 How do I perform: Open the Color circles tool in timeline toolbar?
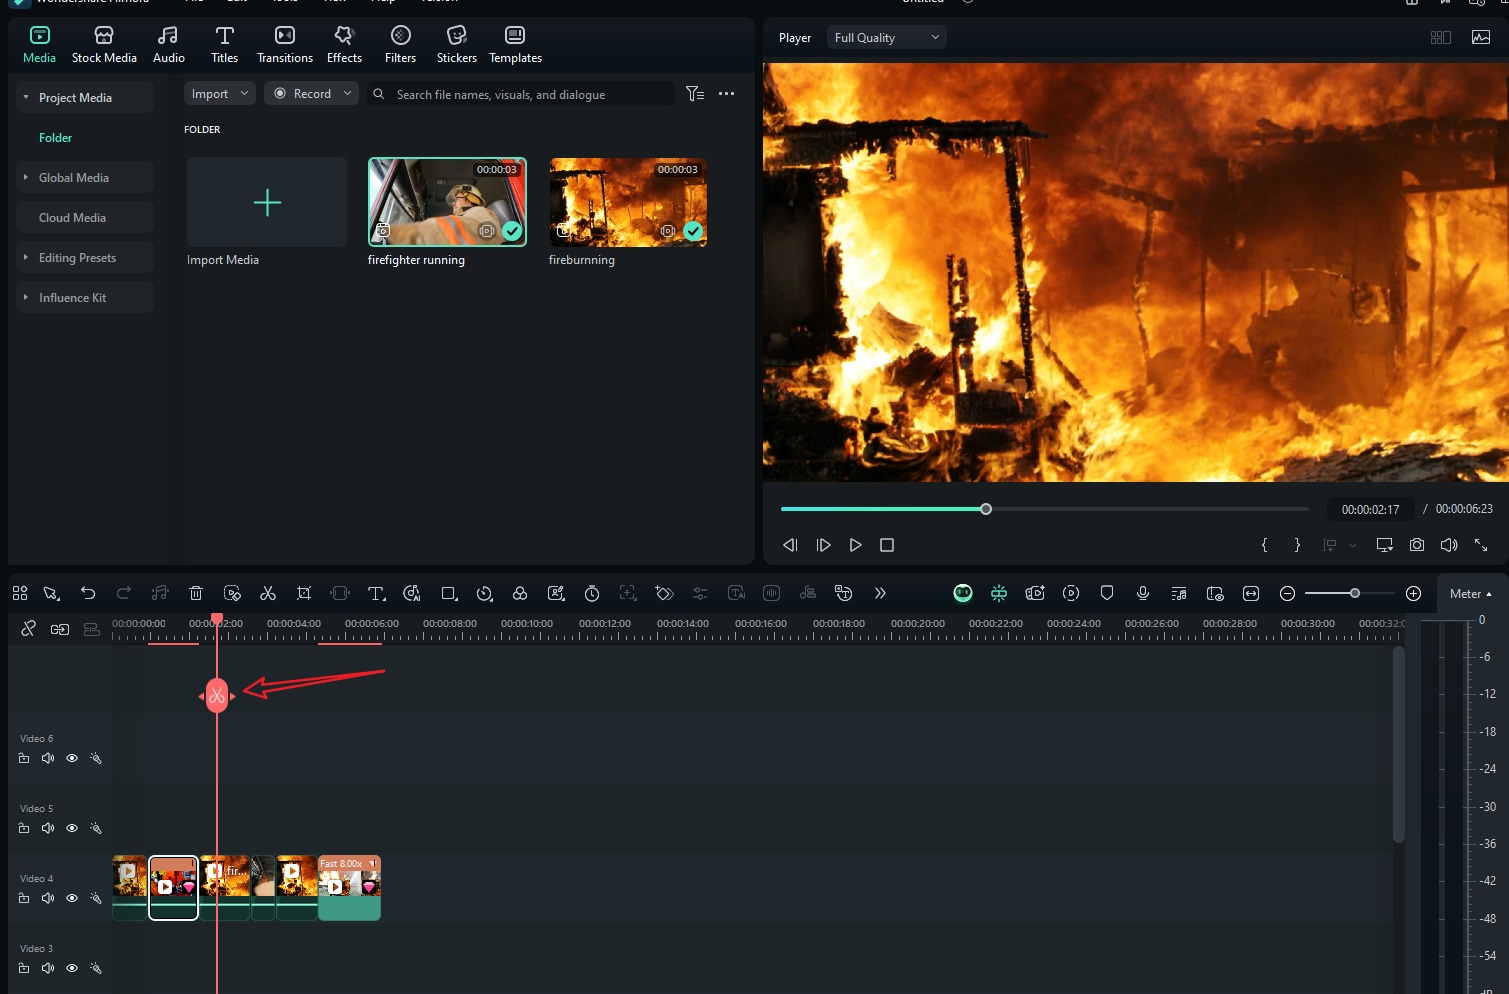520,594
